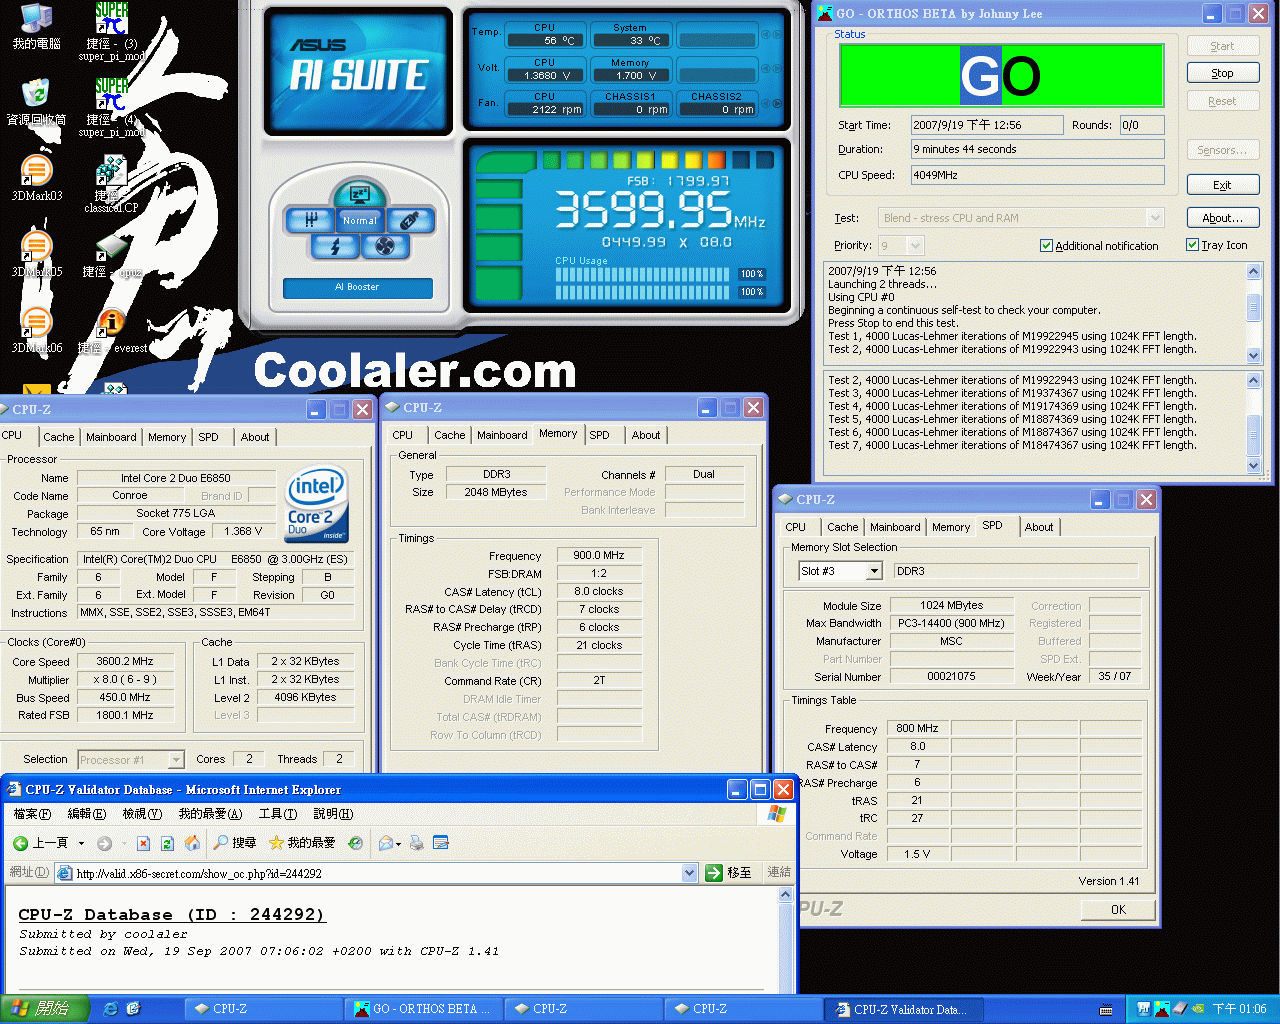Click the fan row right arrow in AI Suite

[777, 103]
